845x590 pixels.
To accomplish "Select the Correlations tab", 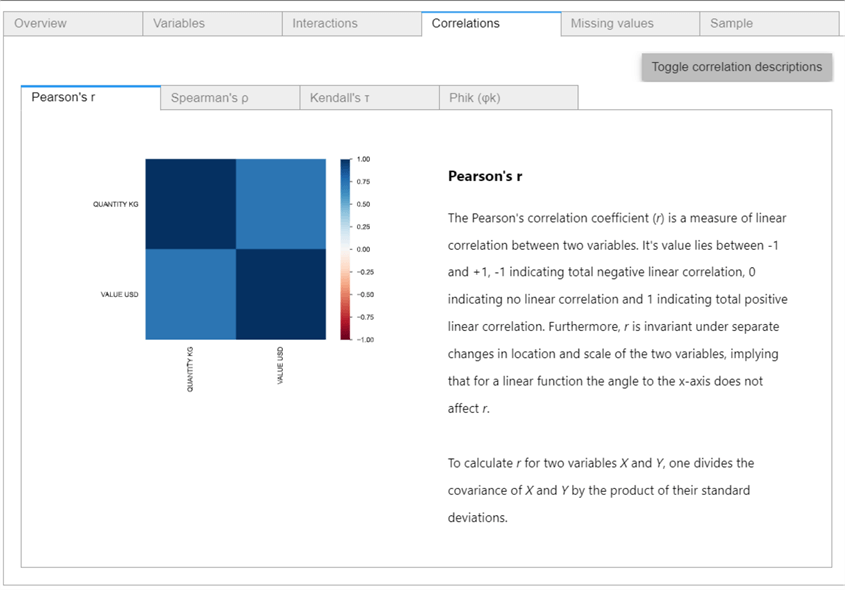I will 466,23.
